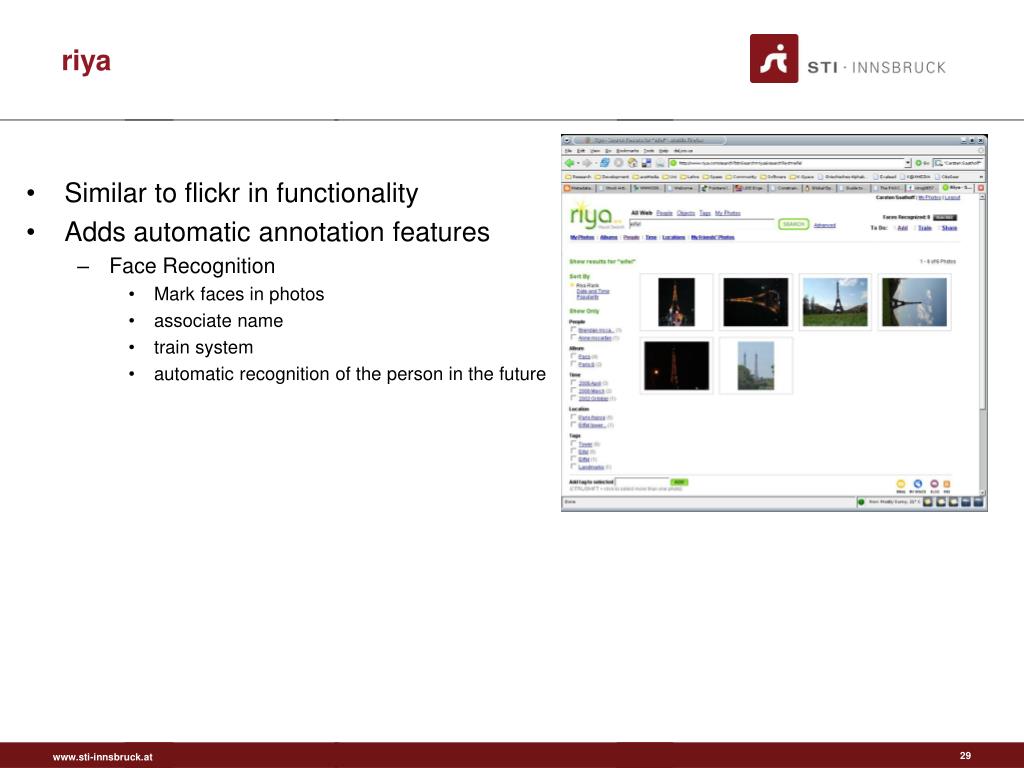
Task: Open the address bar history dropdown arrow
Action: point(907,163)
